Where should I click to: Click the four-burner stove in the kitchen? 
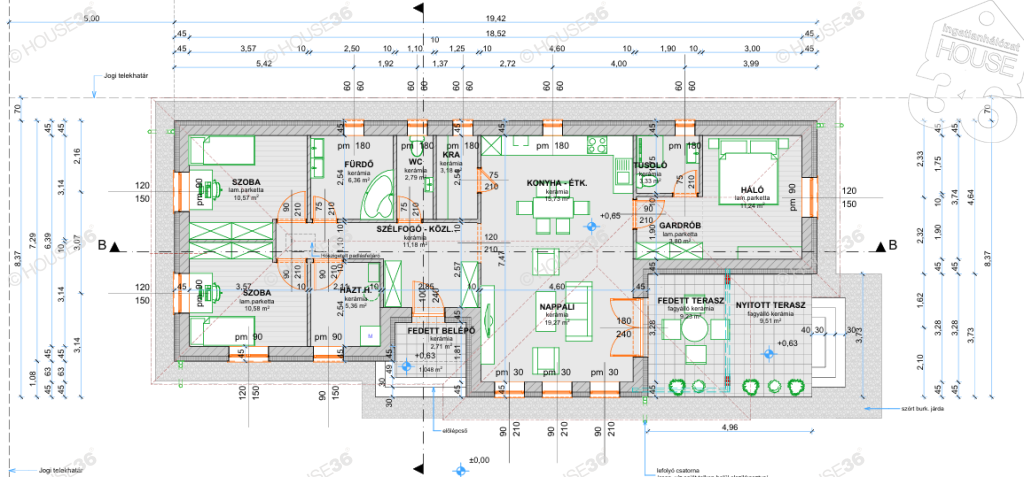pos(597,145)
